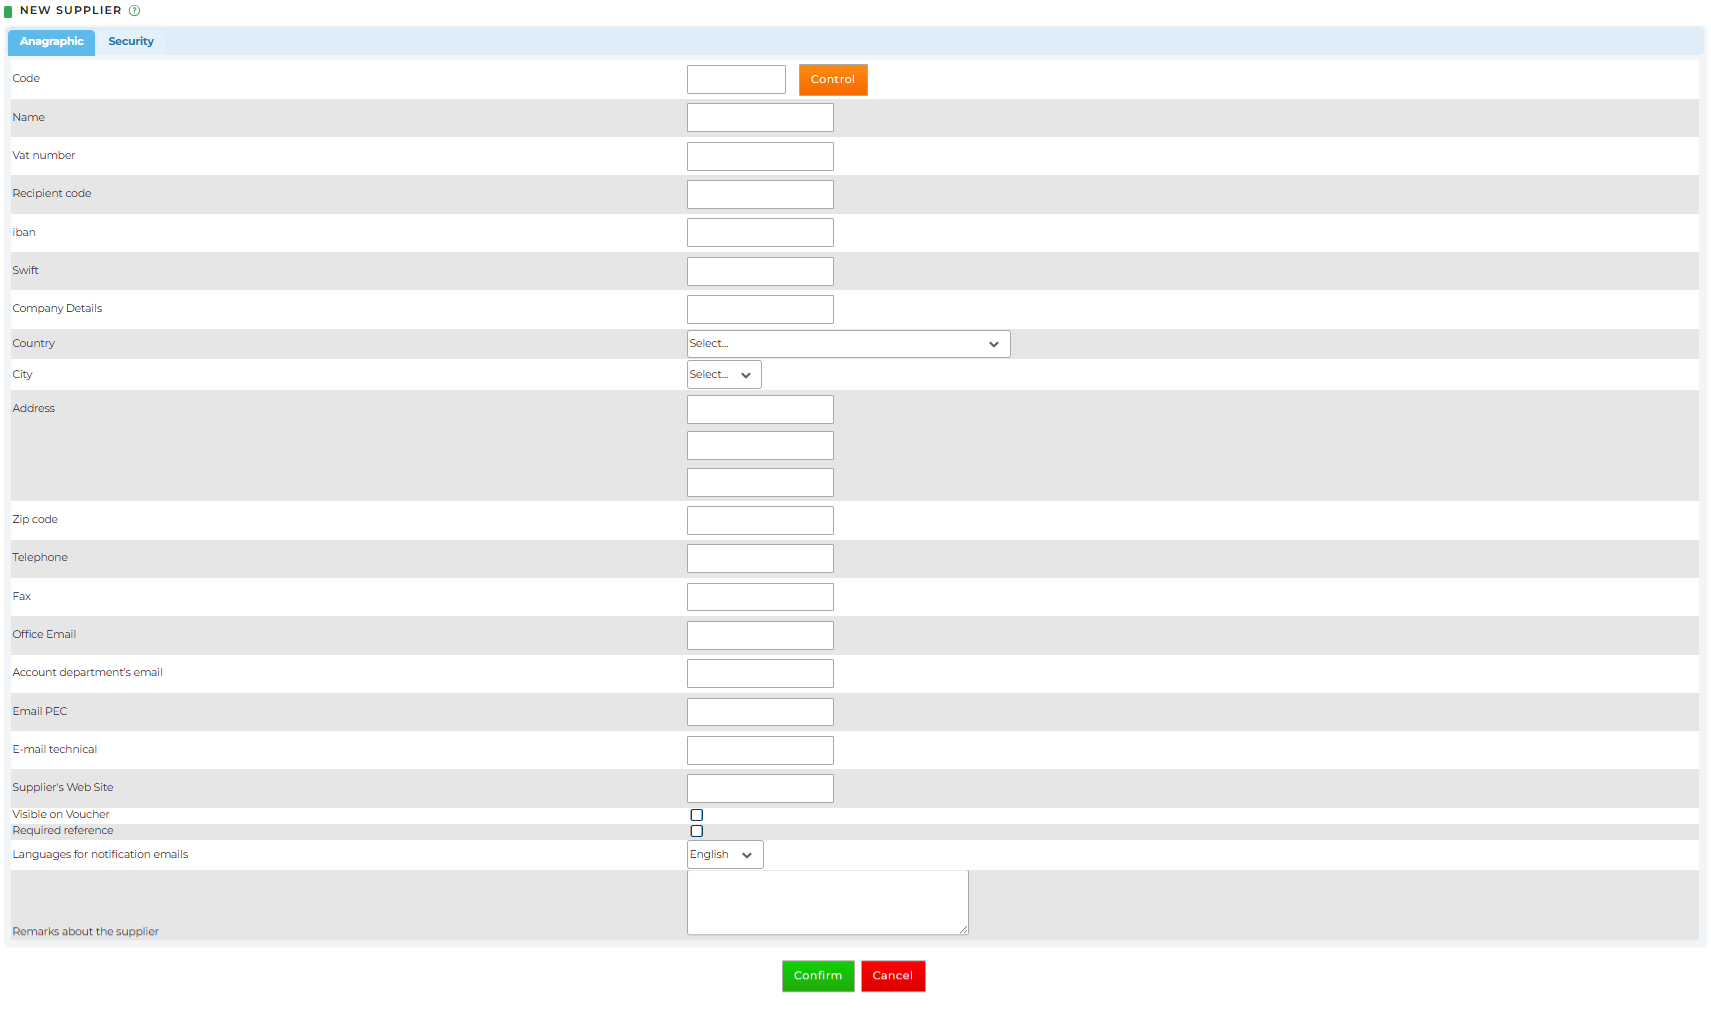Image resolution: width=1711 pixels, height=1020 pixels.
Task: Open the Country dropdown
Action: point(847,344)
